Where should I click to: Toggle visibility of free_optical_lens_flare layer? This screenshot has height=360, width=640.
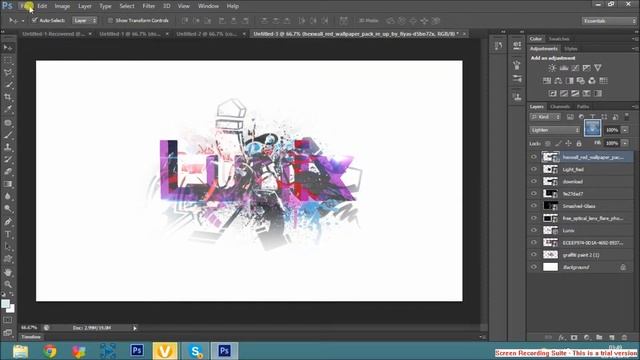534,218
